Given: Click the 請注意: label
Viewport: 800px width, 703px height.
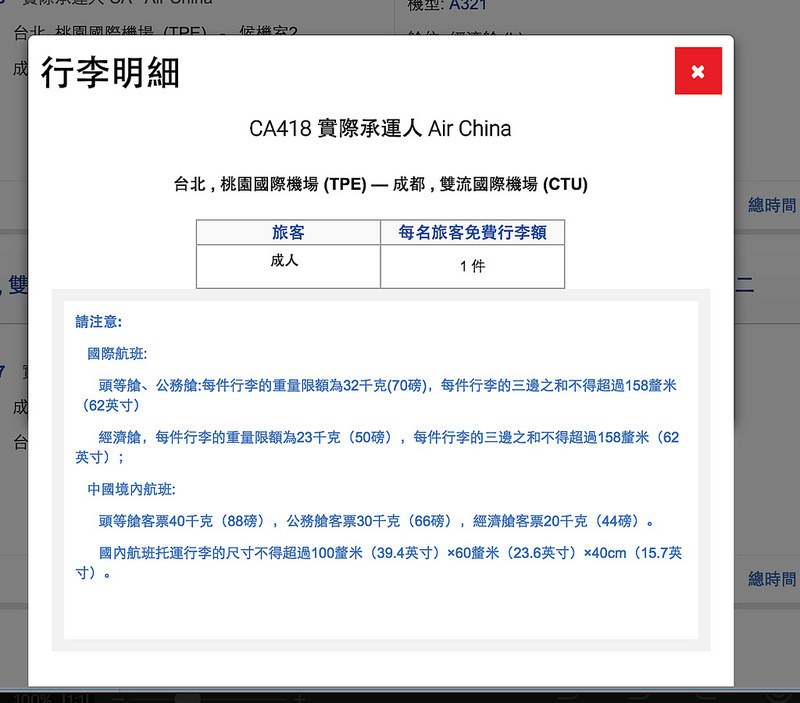Looking at the screenshot, I should point(98,321).
